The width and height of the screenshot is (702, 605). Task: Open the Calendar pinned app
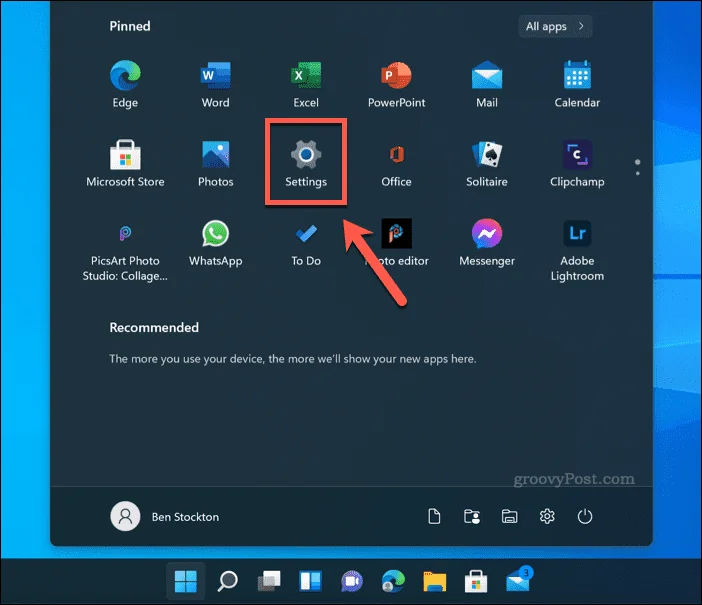(577, 84)
